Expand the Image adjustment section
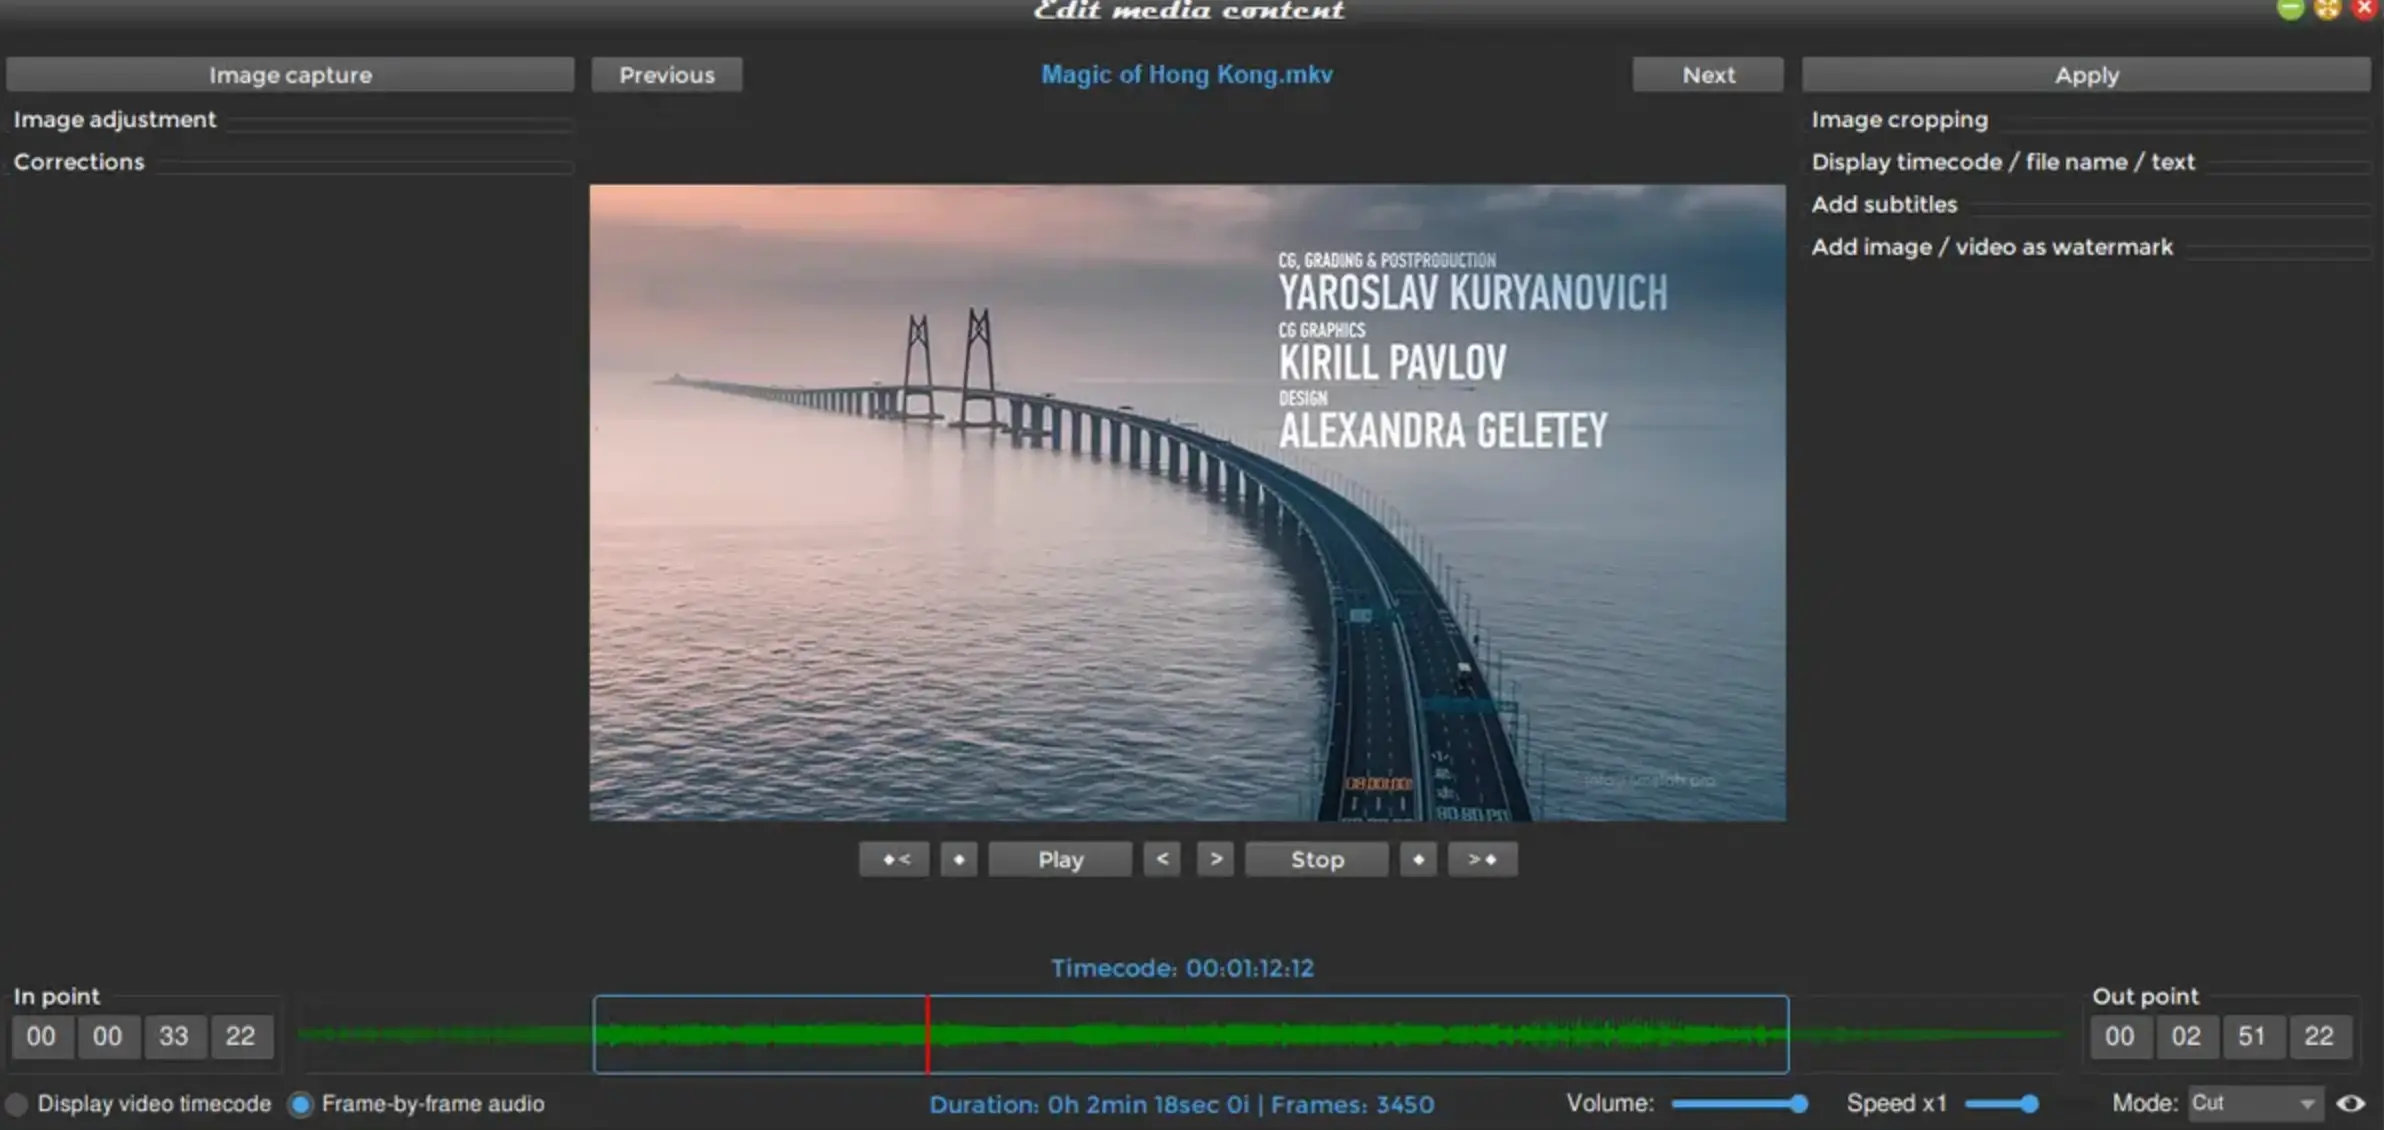The width and height of the screenshot is (2384, 1130). point(115,120)
